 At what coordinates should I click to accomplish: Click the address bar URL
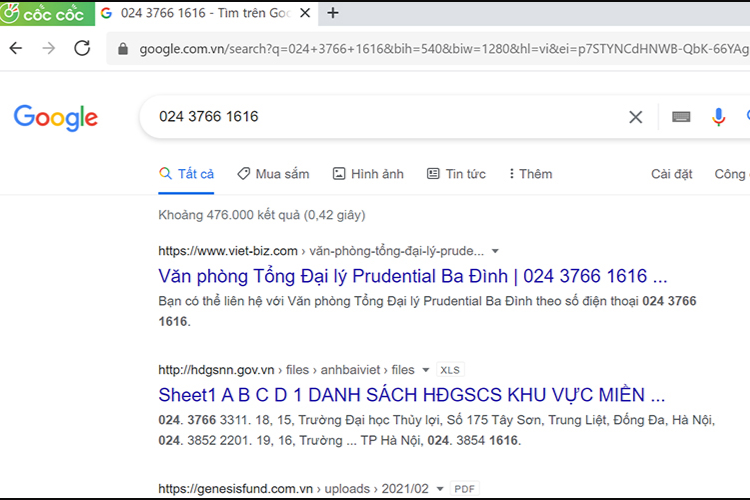pyautogui.click(x=444, y=49)
